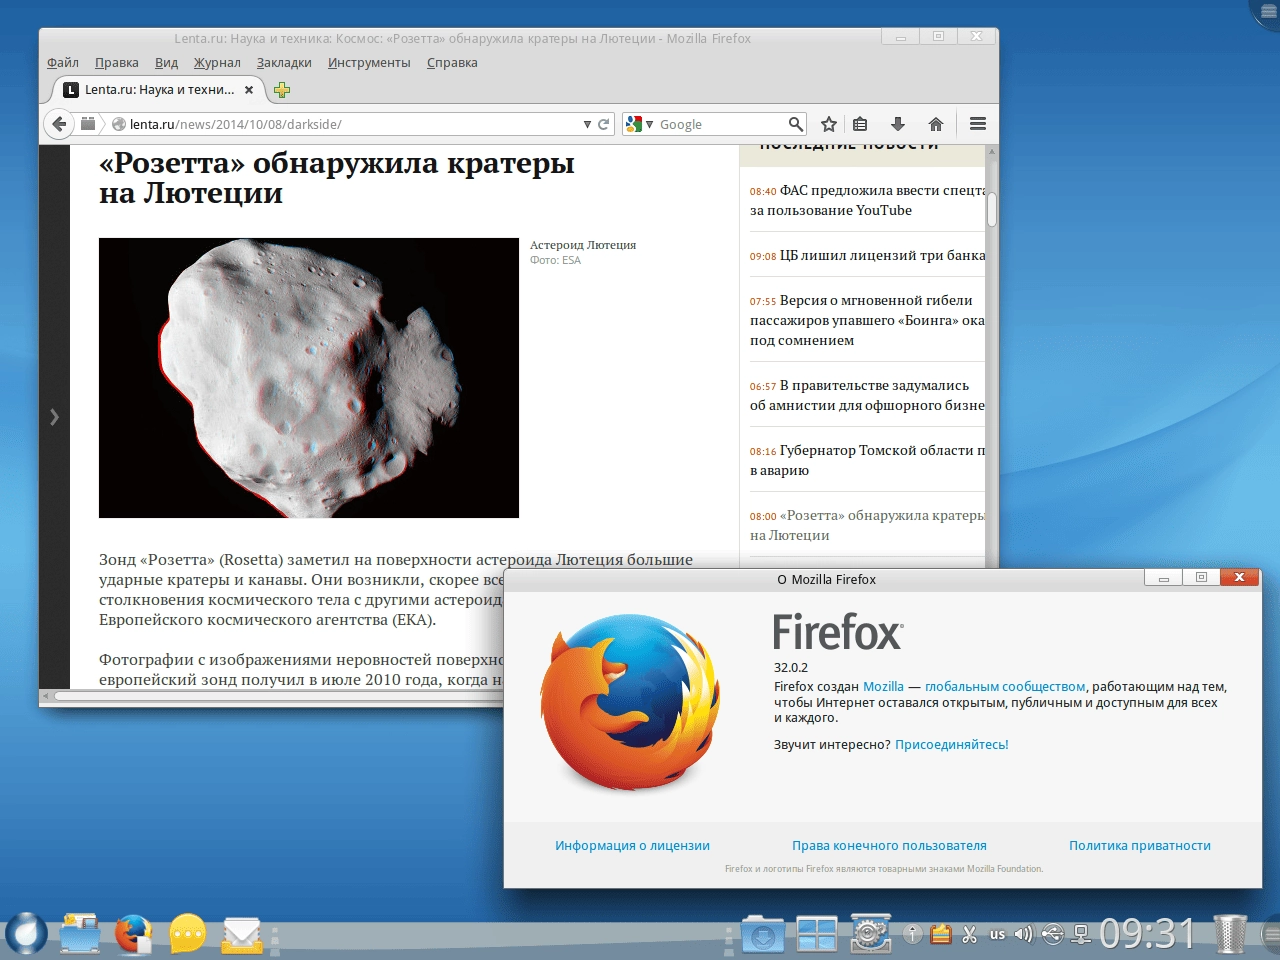Open news item ЦБ лишил лицензий три банка
1280x960 pixels.
coord(867,255)
